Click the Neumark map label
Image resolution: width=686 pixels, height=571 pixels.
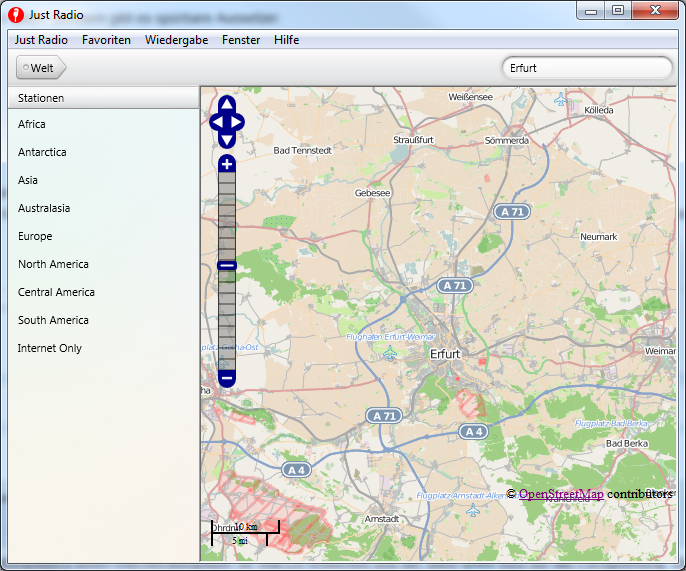tap(598, 237)
